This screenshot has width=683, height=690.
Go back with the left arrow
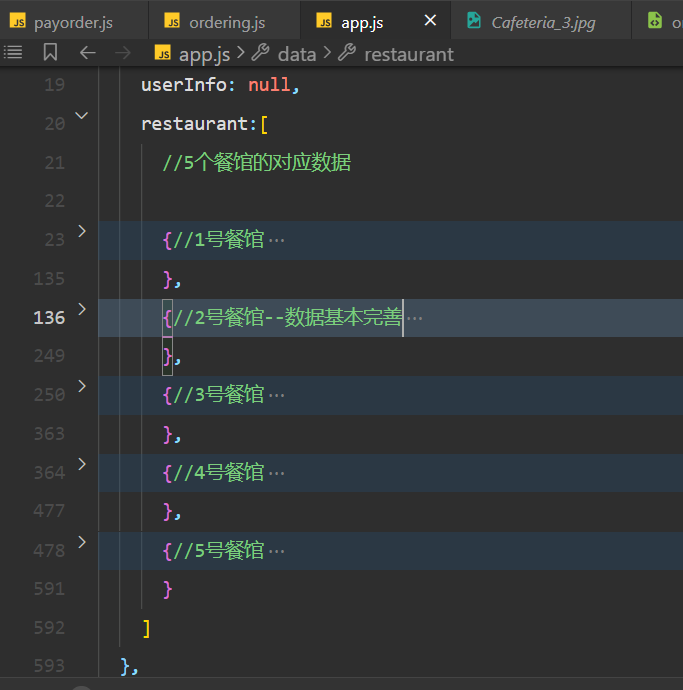point(88,53)
